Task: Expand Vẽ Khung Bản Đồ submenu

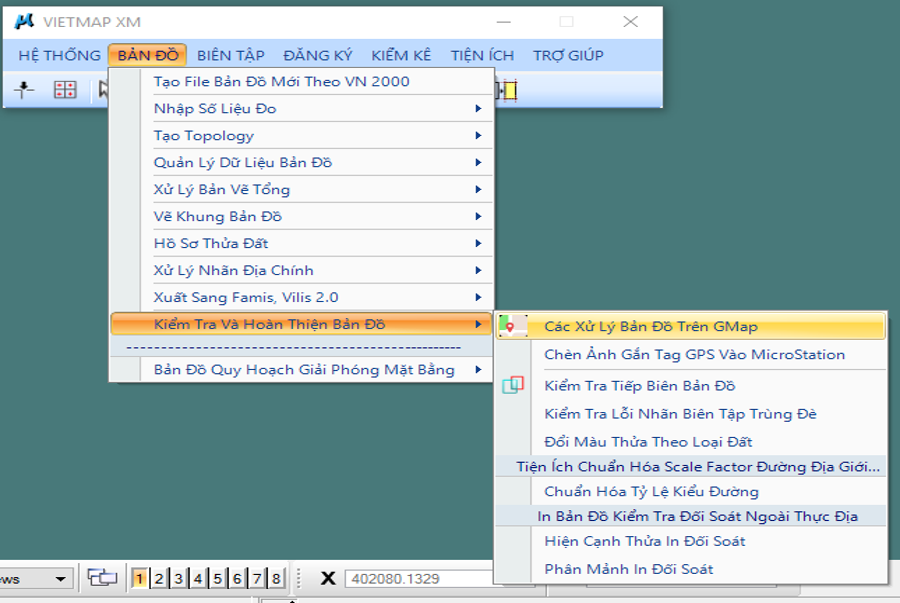Action: pyautogui.click(x=301, y=216)
